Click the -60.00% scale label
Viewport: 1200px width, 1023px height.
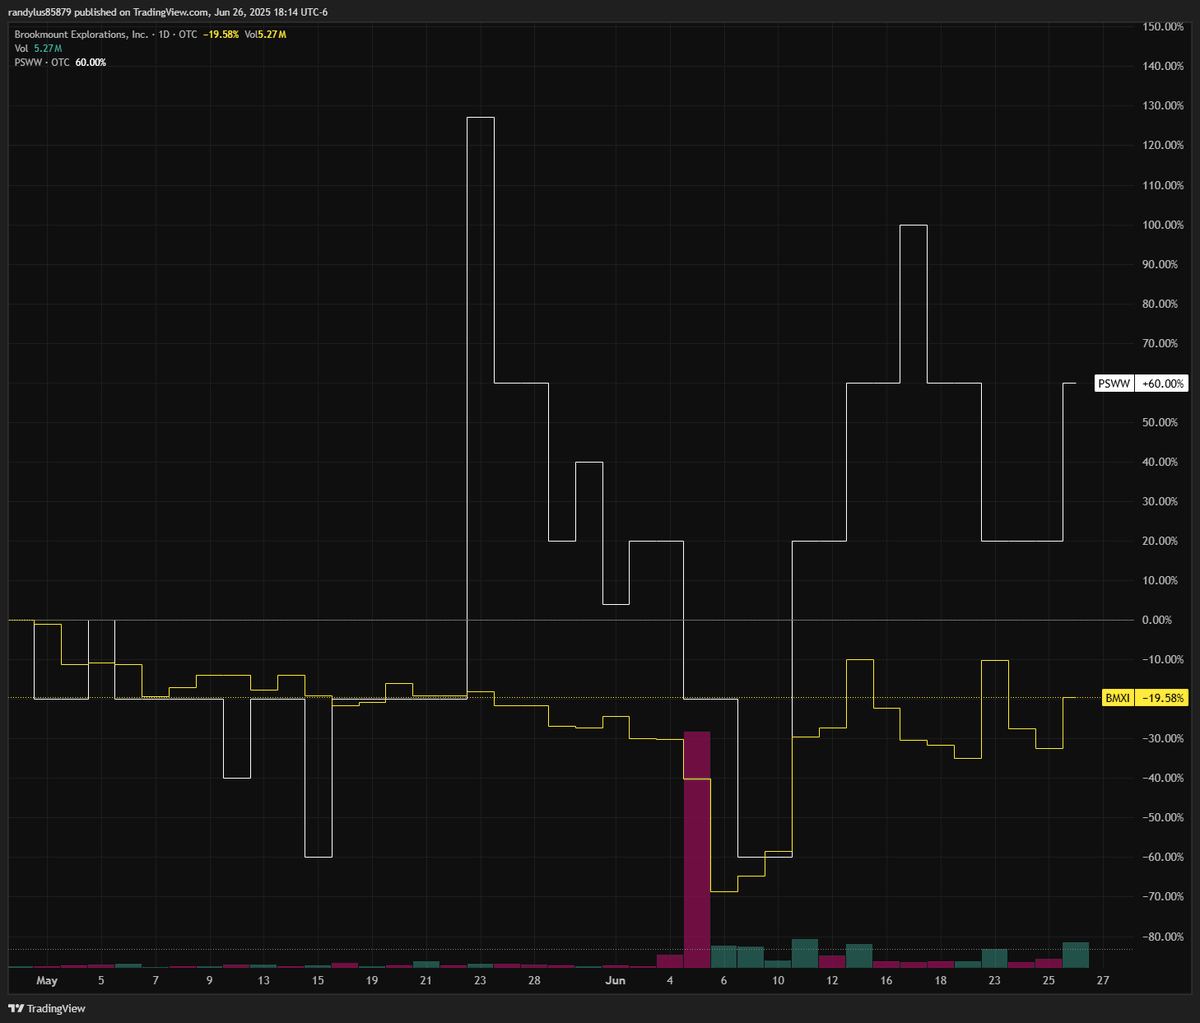1162,857
